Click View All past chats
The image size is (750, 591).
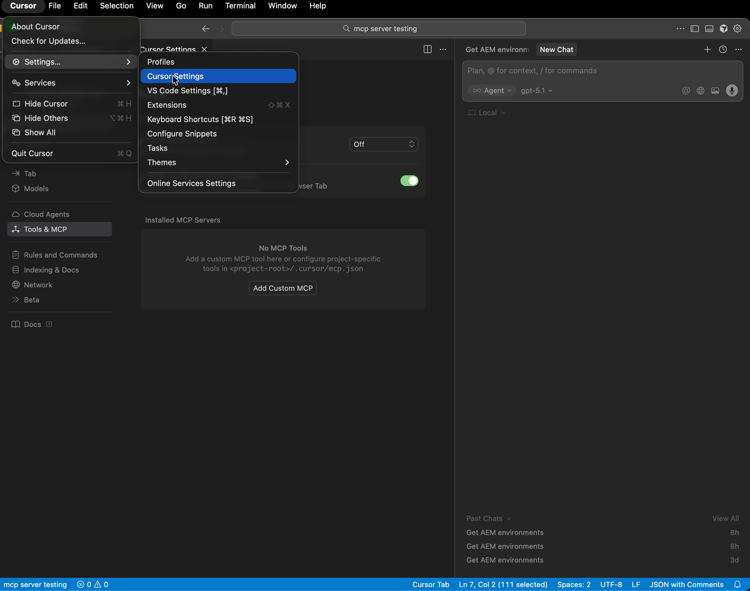point(725,518)
